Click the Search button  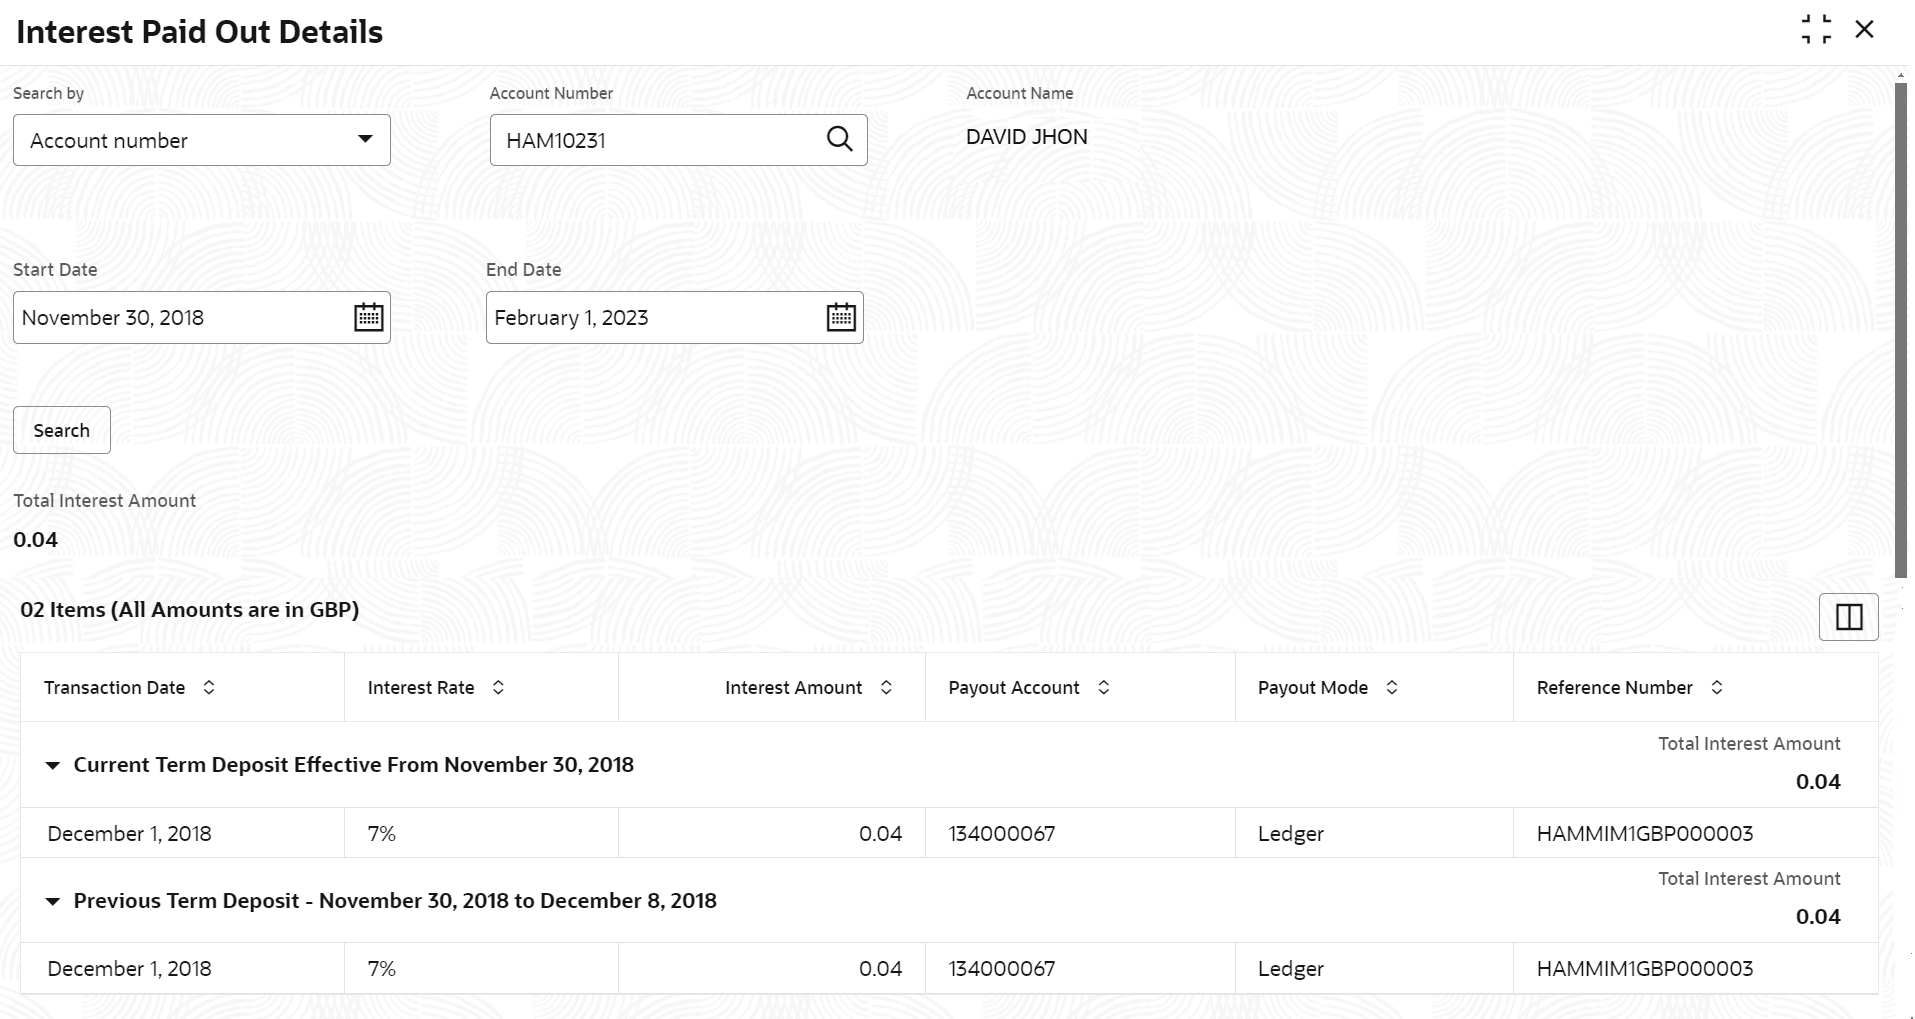coord(62,430)
